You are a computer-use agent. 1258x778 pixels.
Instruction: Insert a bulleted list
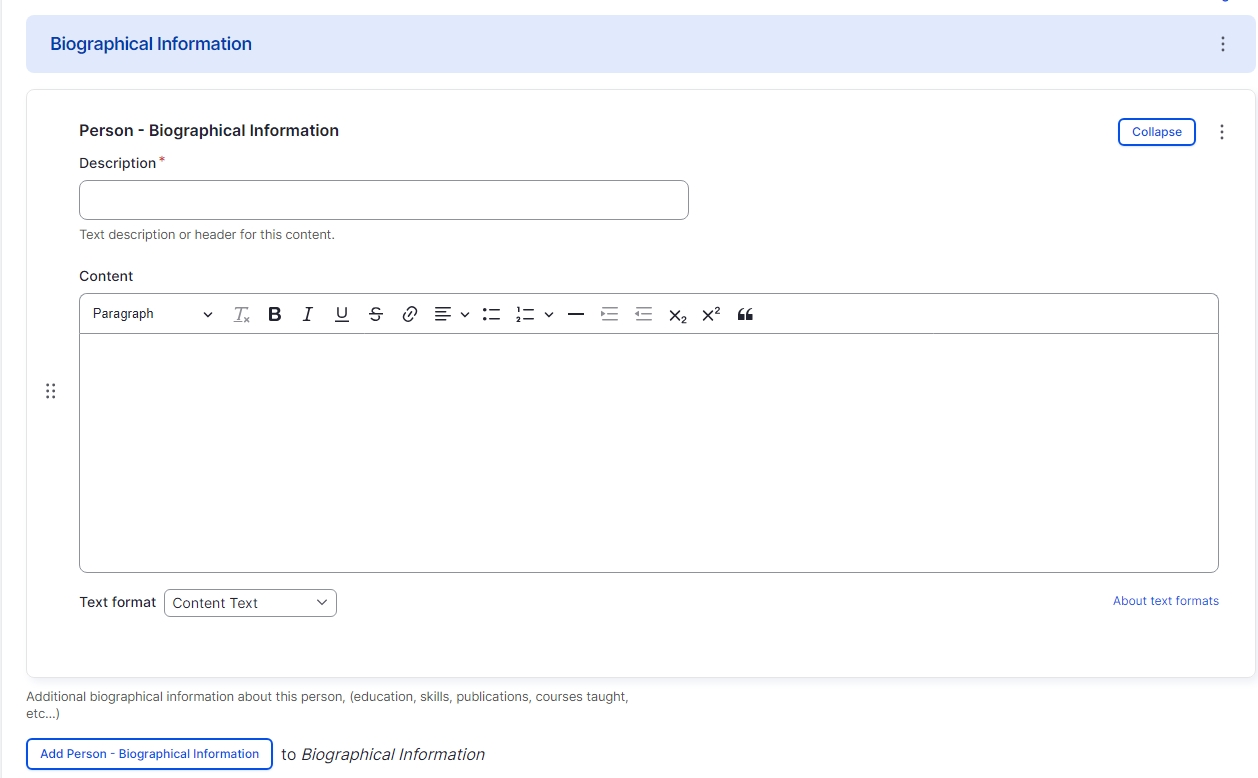[x=491, y=315]
